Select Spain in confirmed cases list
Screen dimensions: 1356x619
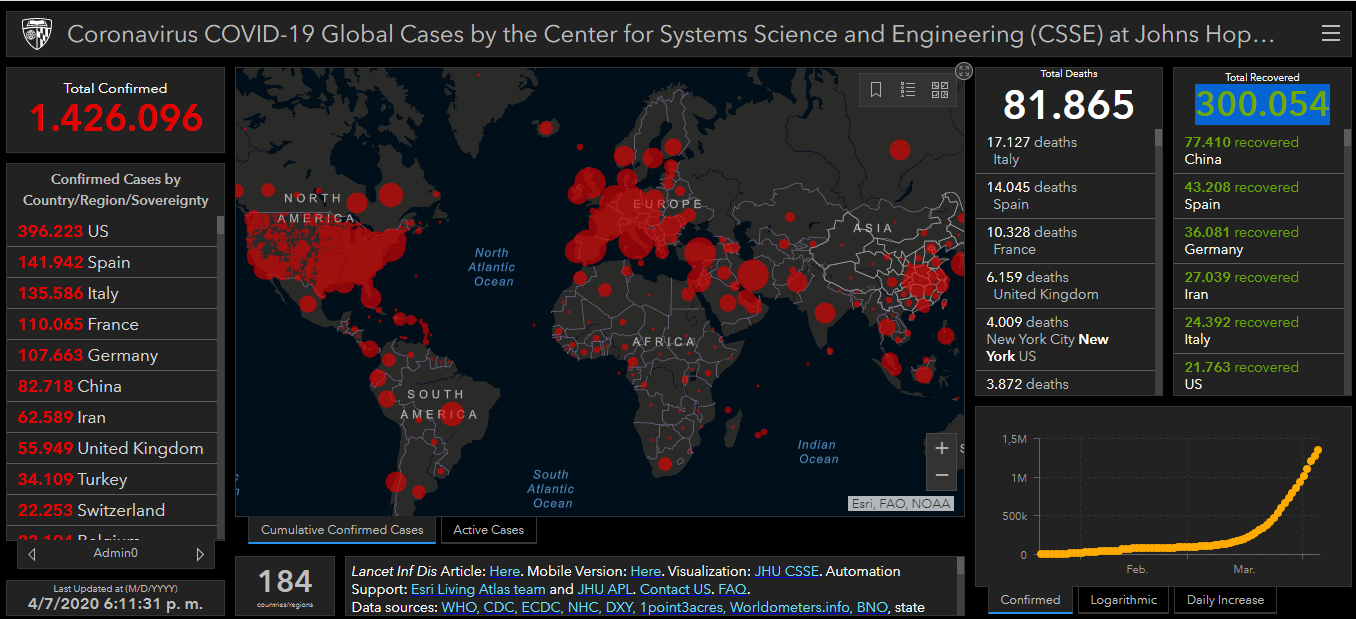[x=112, y=262]
